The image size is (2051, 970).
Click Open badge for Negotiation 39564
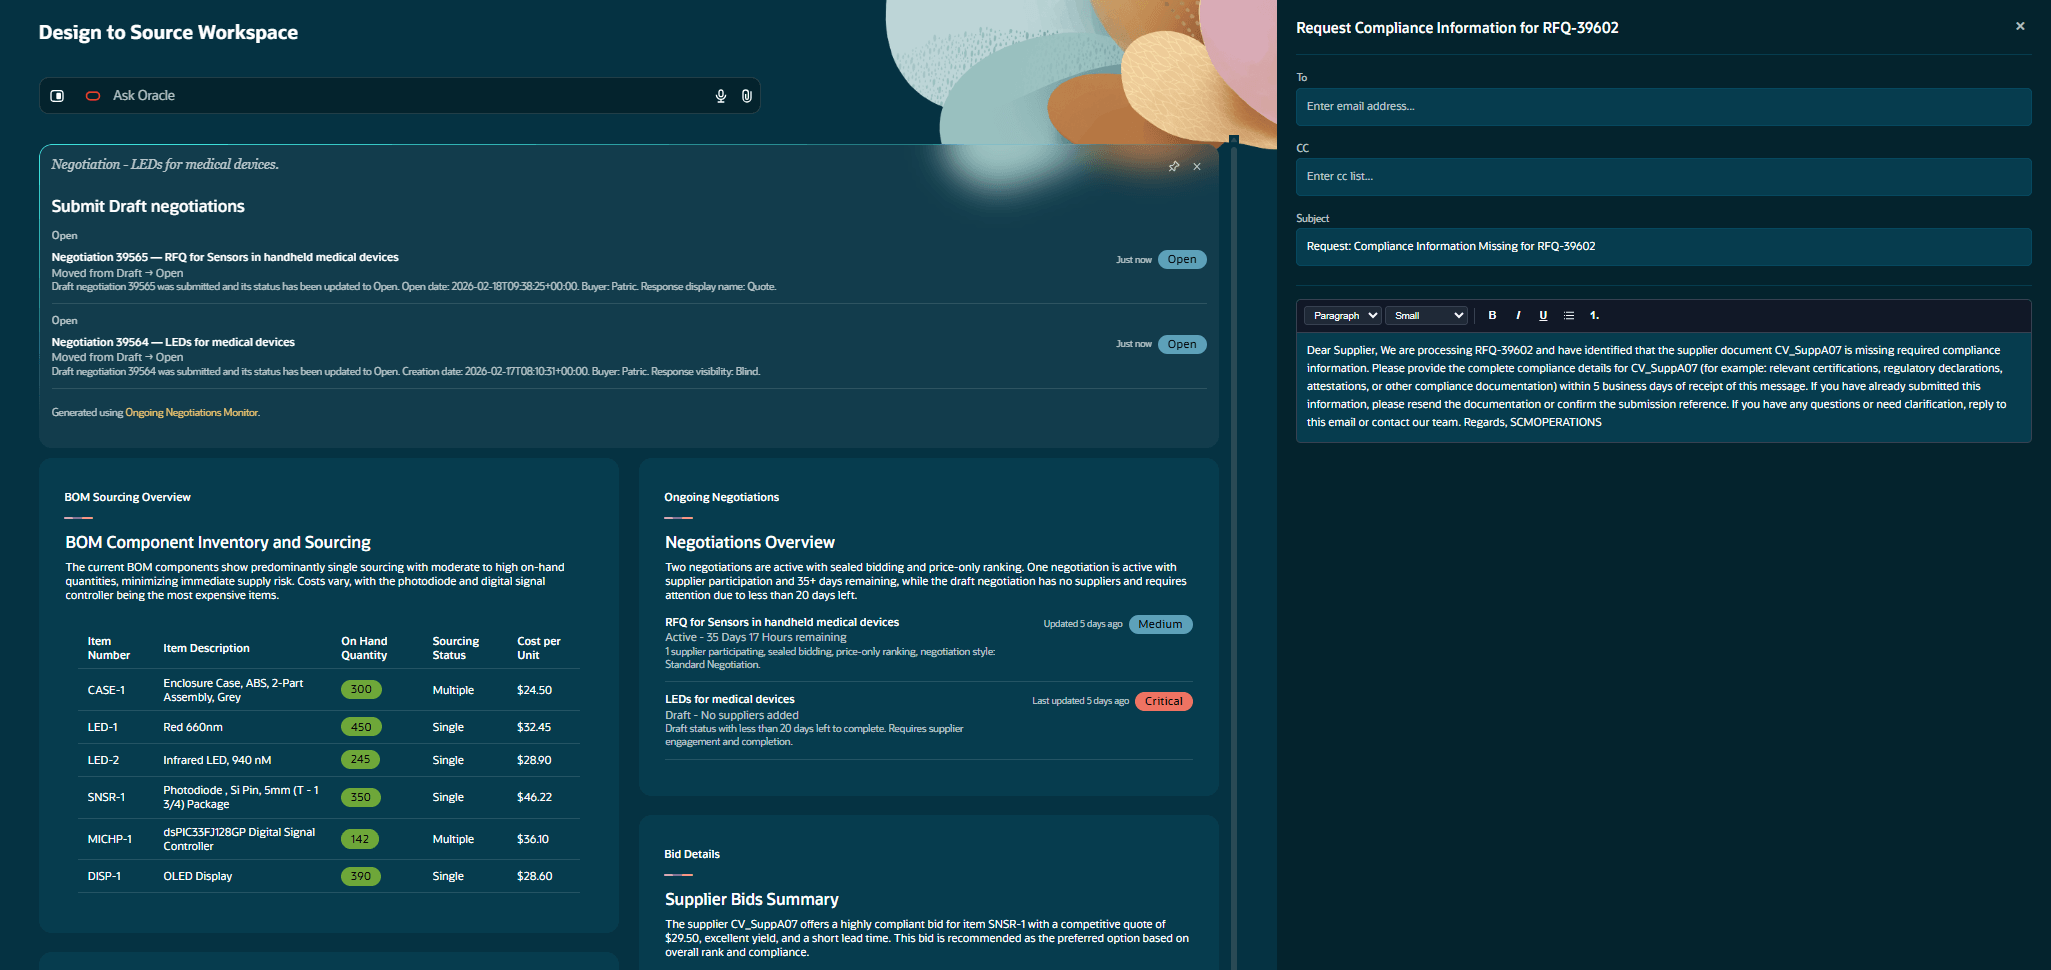pos(1182,344)
